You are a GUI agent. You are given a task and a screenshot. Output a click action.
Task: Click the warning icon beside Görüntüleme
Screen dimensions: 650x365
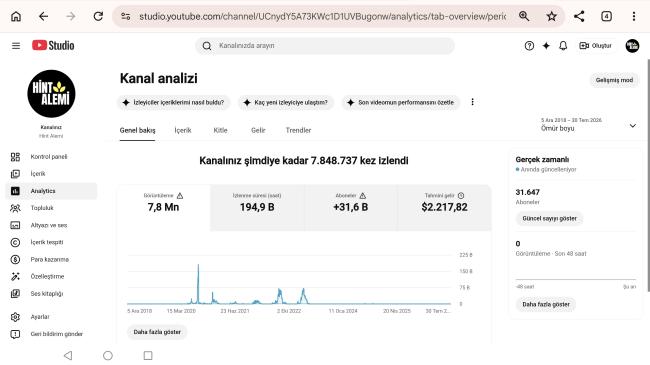click(x=180, y=195)
